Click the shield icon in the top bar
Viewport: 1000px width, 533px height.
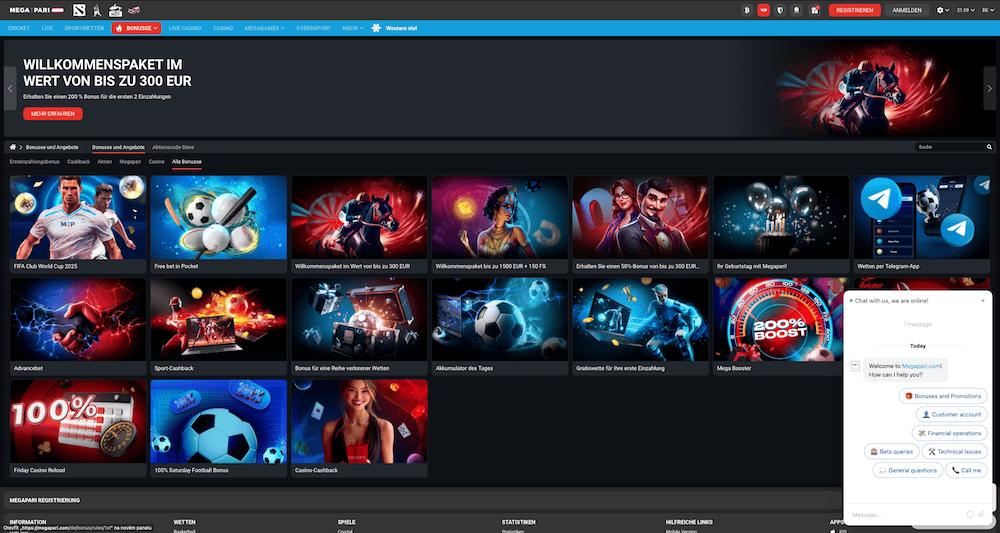coord(781,10)
